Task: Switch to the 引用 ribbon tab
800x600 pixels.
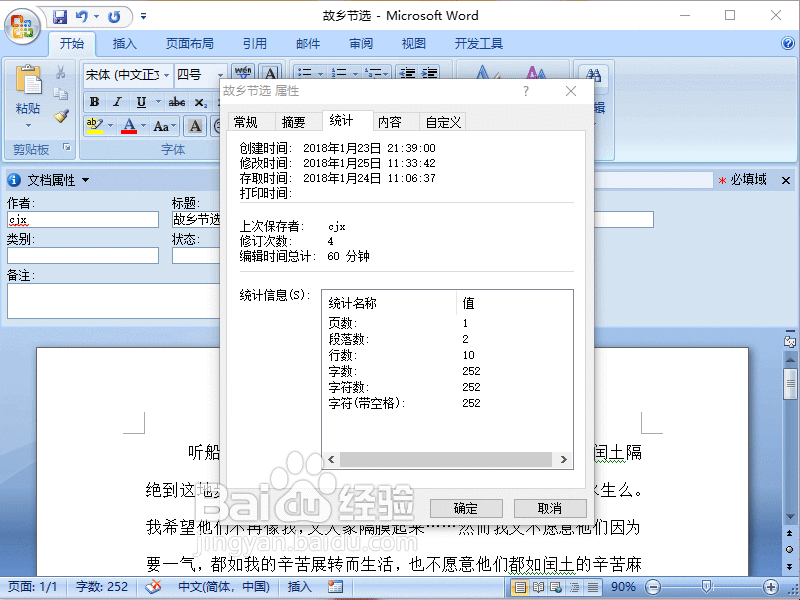Action: tap(255, 44)
